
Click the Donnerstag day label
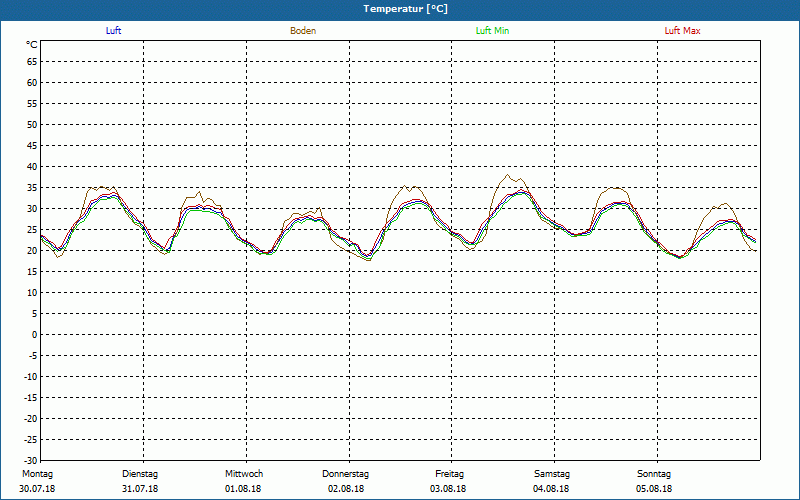tap(345, 474)
